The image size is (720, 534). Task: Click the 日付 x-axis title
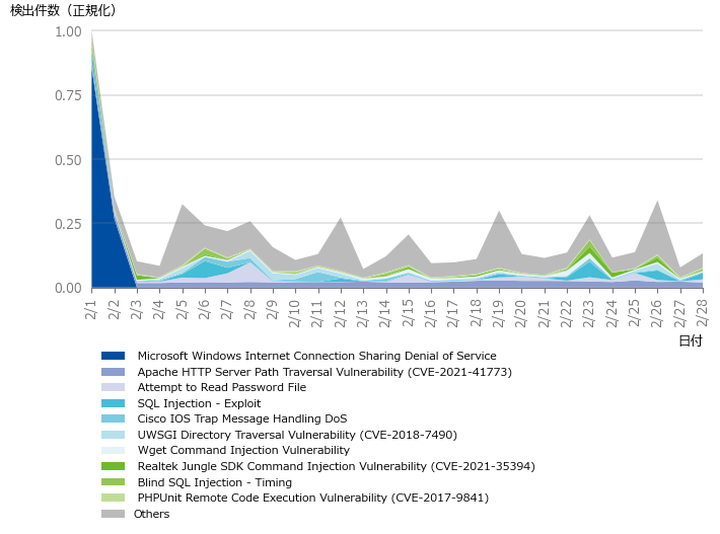coord(690,340)
